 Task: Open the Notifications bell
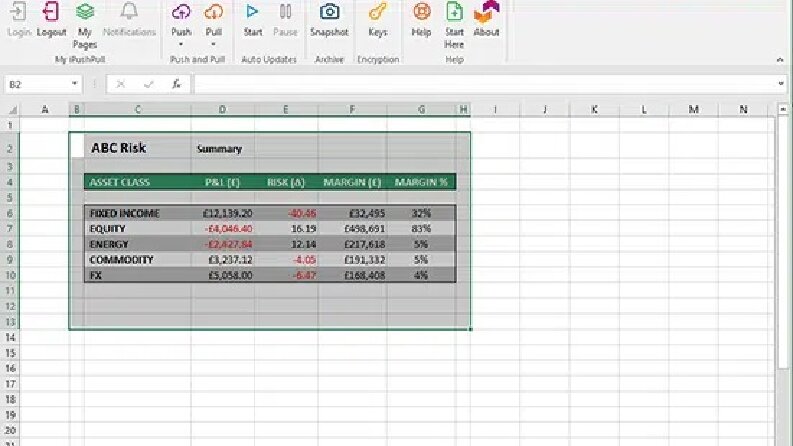click(x=129, y=12)
